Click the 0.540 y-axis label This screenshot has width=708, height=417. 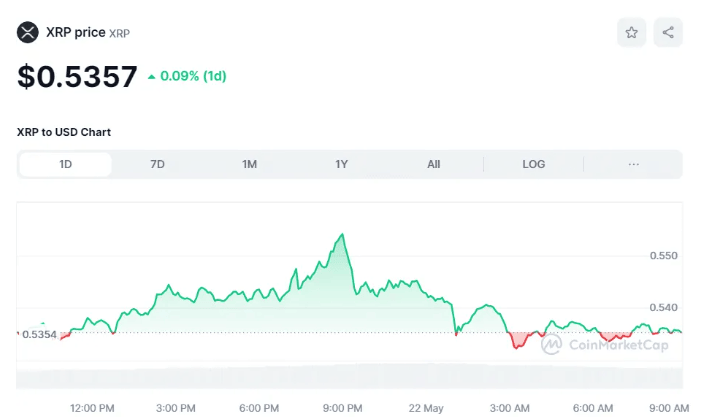[x=663, y=308]
